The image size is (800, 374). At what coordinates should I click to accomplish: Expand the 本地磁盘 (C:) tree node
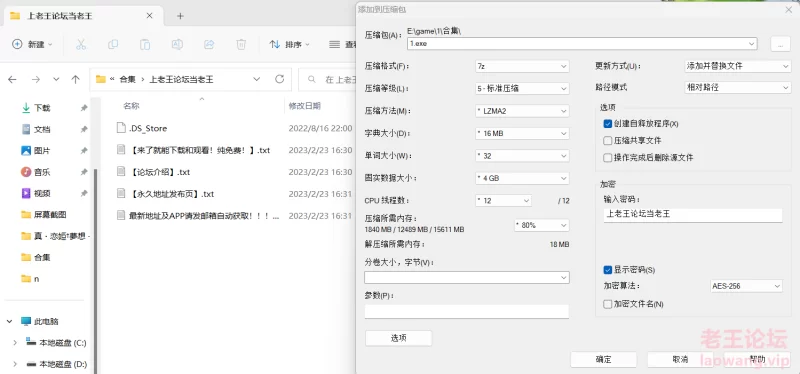[14, 343]
